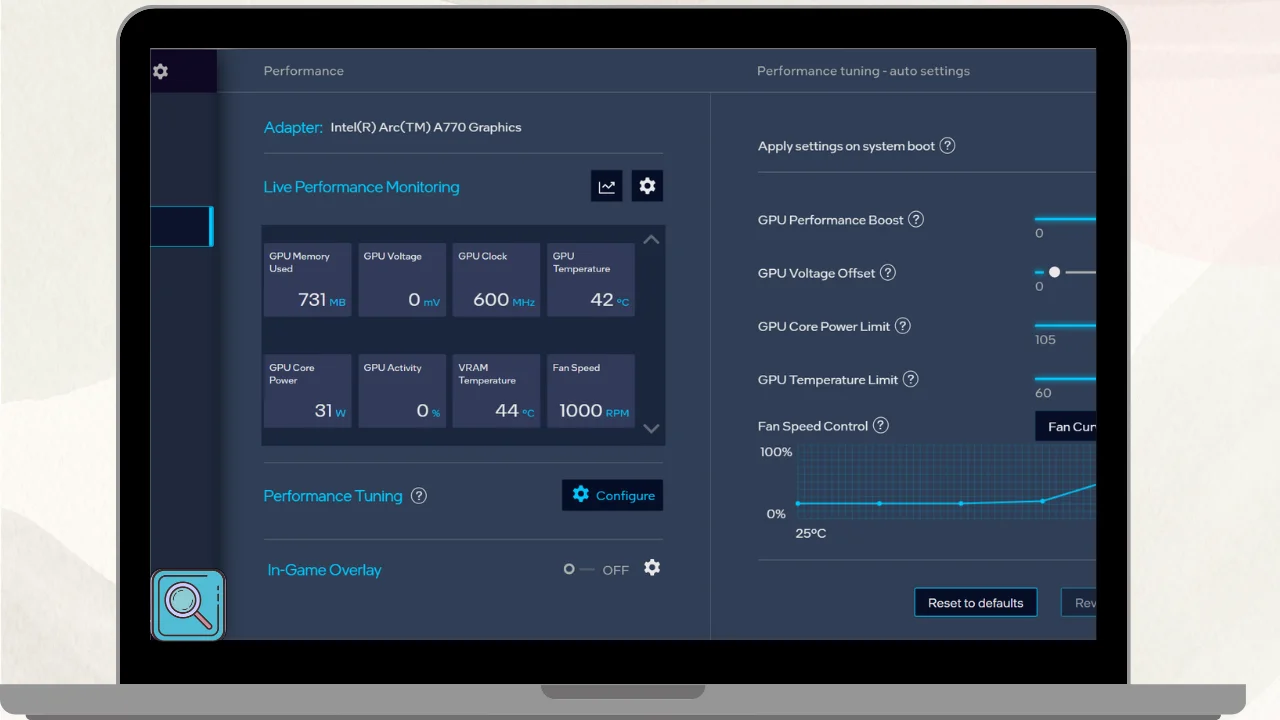This screenshot has width=1280, height=720.
Task: Click the GPU Voltage Offset slider handle
Action: click(x=1054, y=272)
